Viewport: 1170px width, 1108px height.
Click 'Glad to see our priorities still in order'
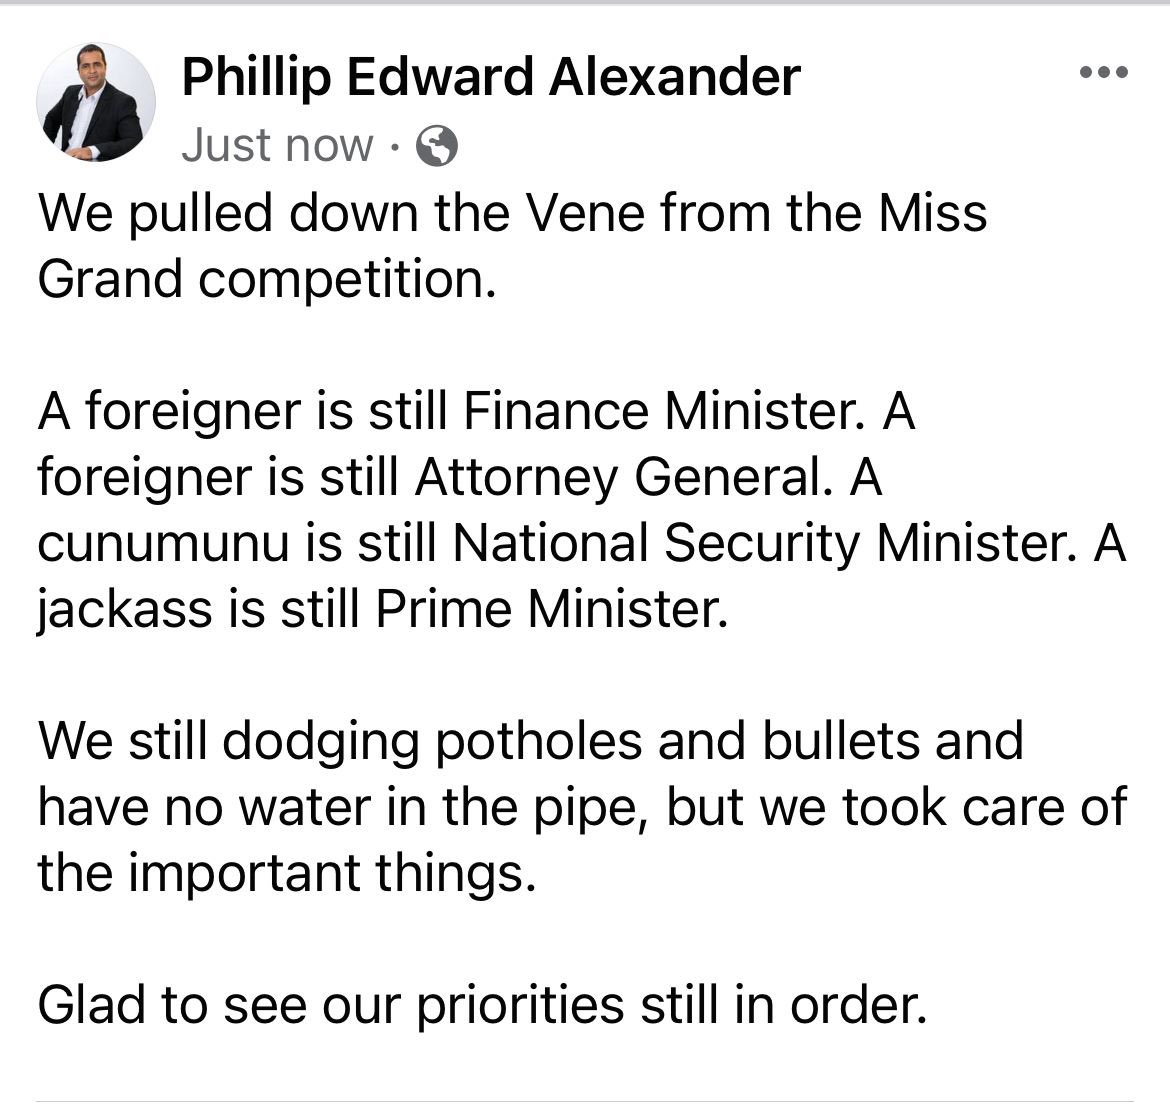(x=482, y=1005)
